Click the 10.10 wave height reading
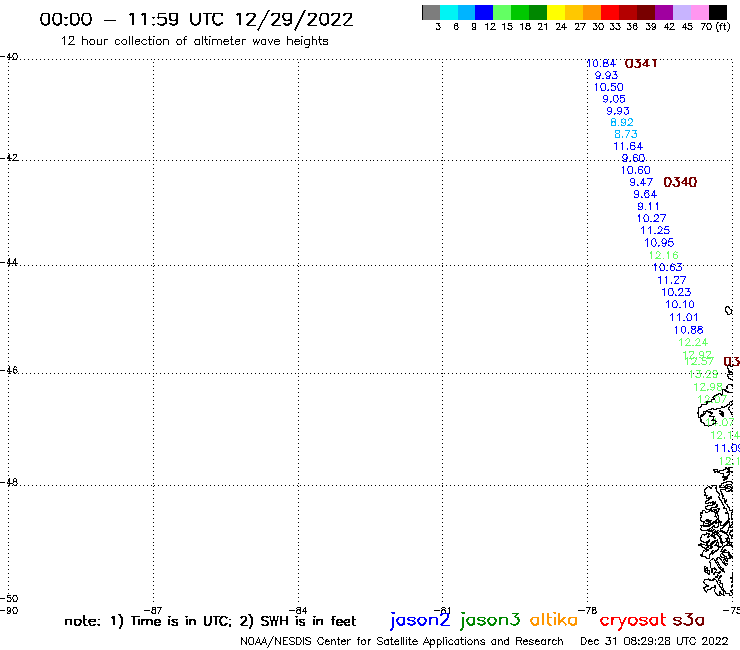 pos(680,304)
